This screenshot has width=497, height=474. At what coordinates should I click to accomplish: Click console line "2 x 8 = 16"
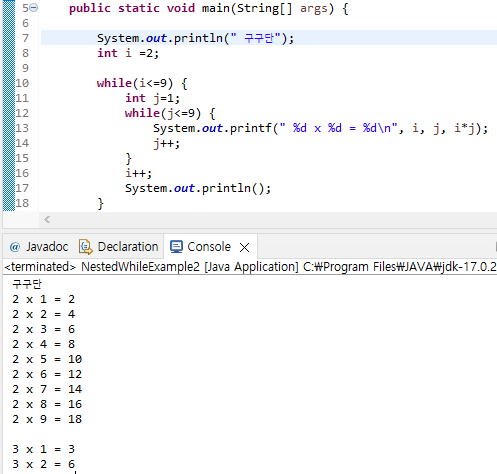point(47,404)
